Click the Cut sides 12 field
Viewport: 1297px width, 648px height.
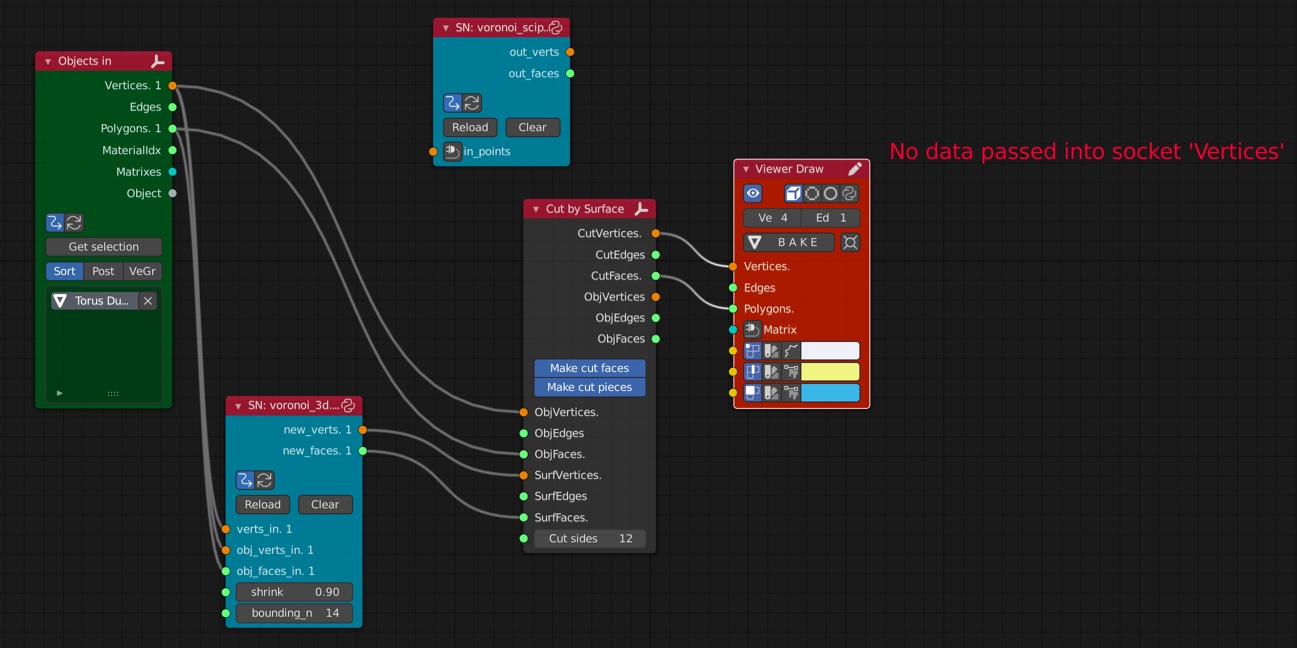pos(590,539)
